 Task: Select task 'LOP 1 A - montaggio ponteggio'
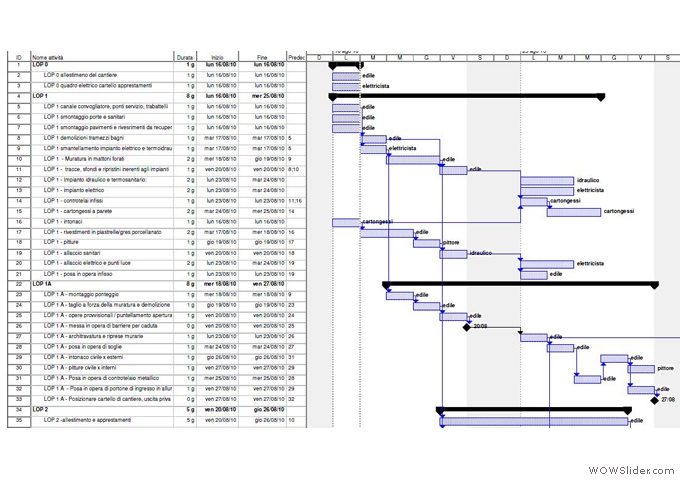[81, 294]
